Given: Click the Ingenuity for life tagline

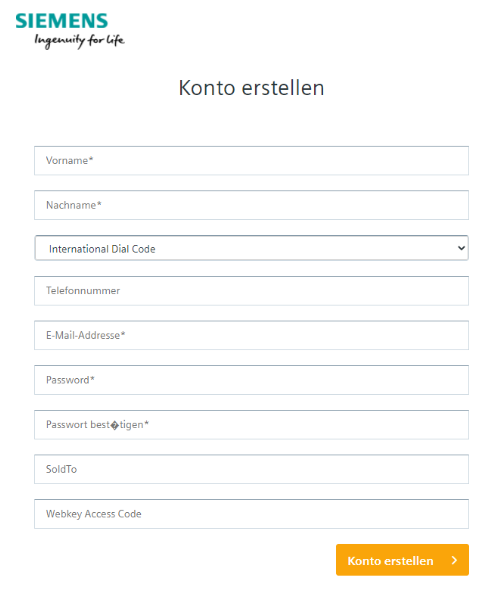Looking at the screenshot, I should coord(79,41).
